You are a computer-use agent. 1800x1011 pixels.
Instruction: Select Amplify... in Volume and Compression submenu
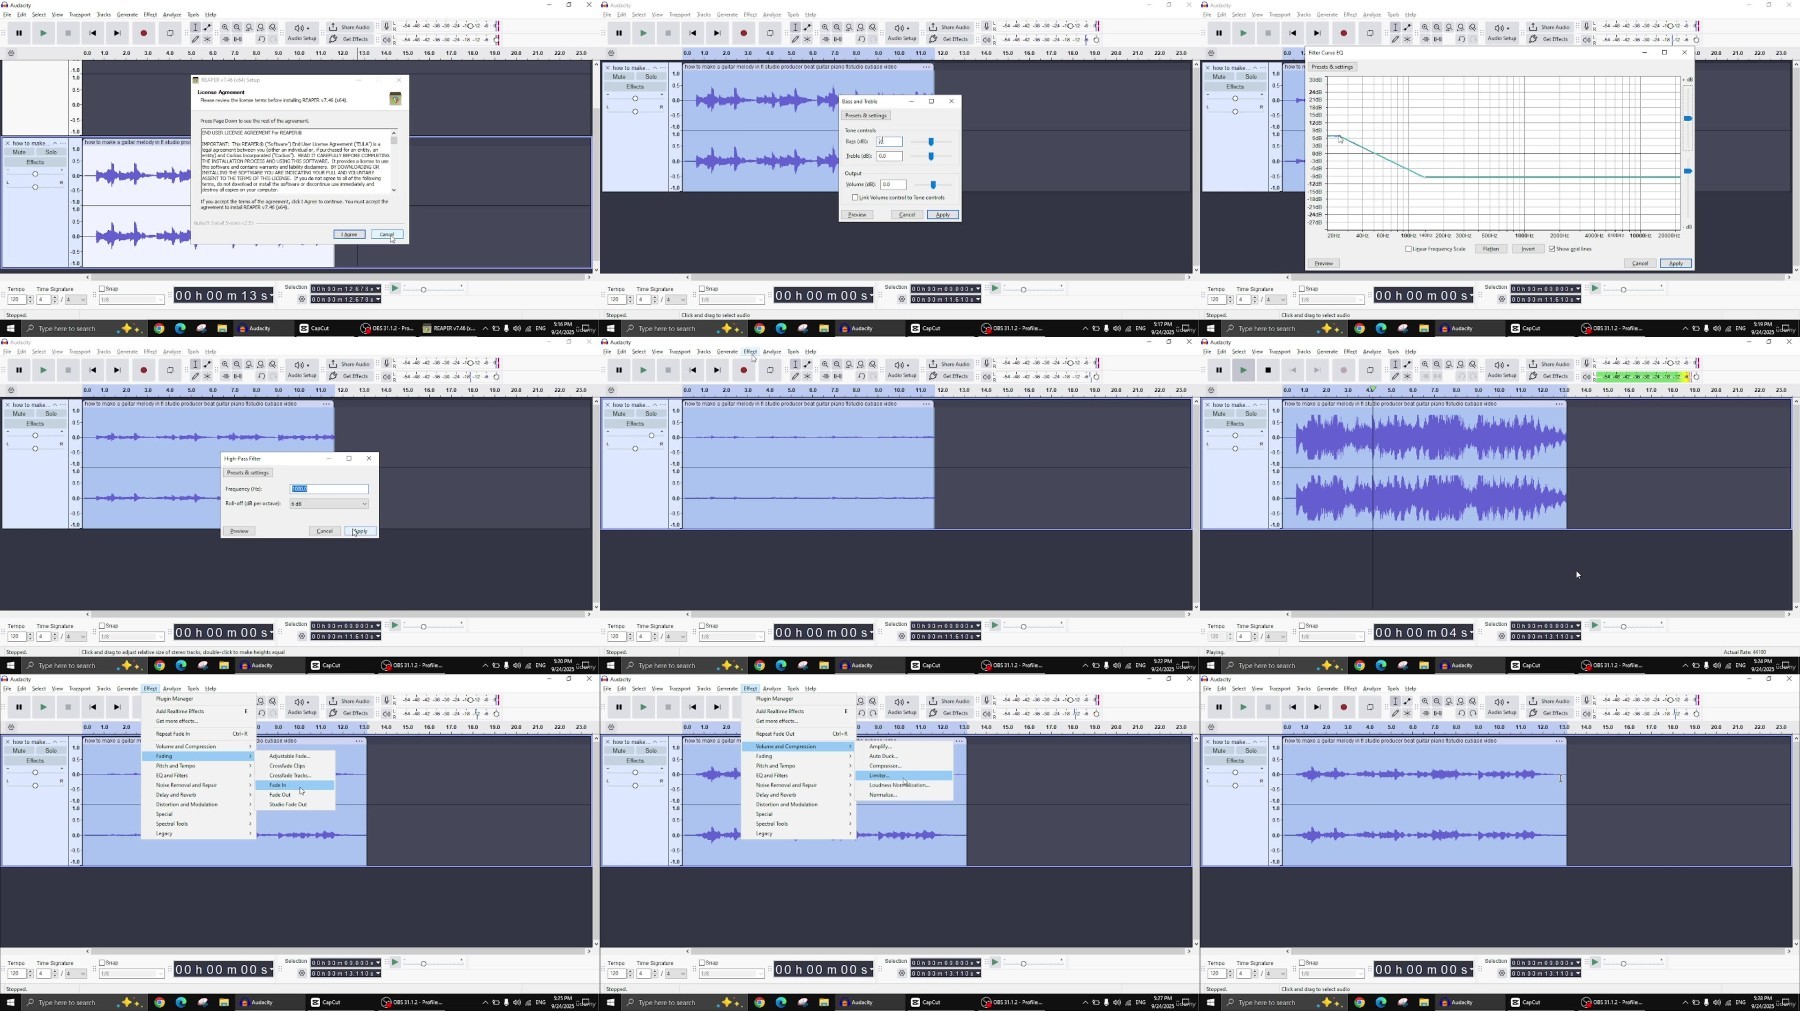[x=904, y=746]
